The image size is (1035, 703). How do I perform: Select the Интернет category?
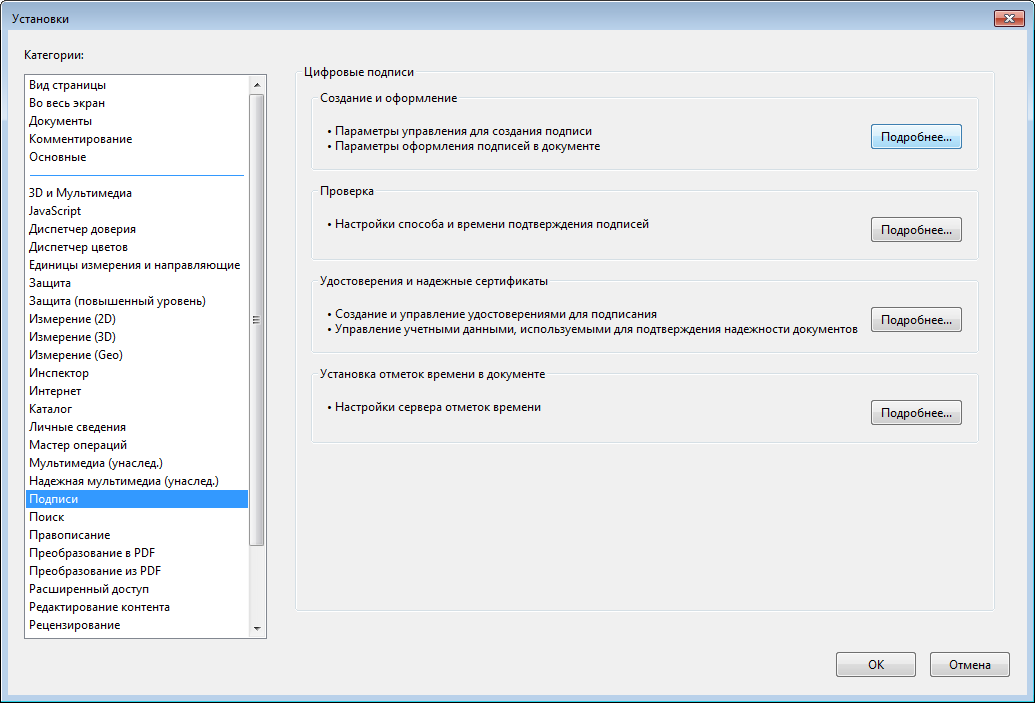click(x=56, y=391)
